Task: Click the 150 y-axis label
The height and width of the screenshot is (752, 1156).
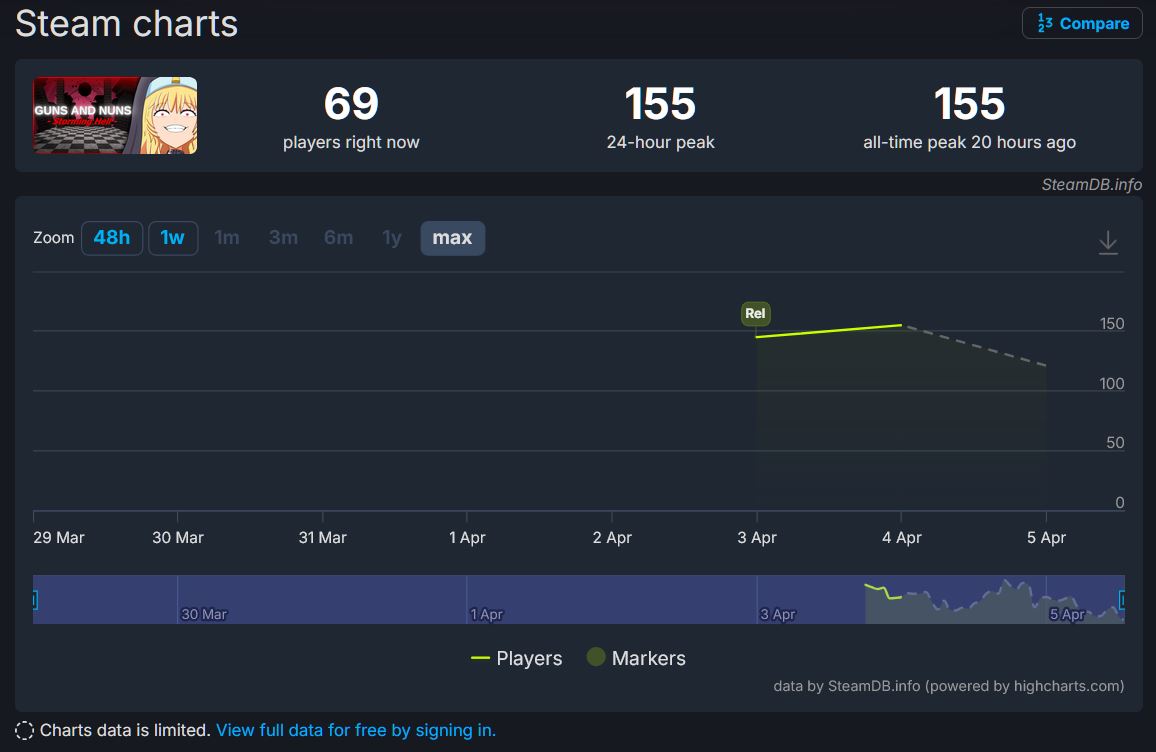Action: pyautogui.click(x=1112, y=324)
